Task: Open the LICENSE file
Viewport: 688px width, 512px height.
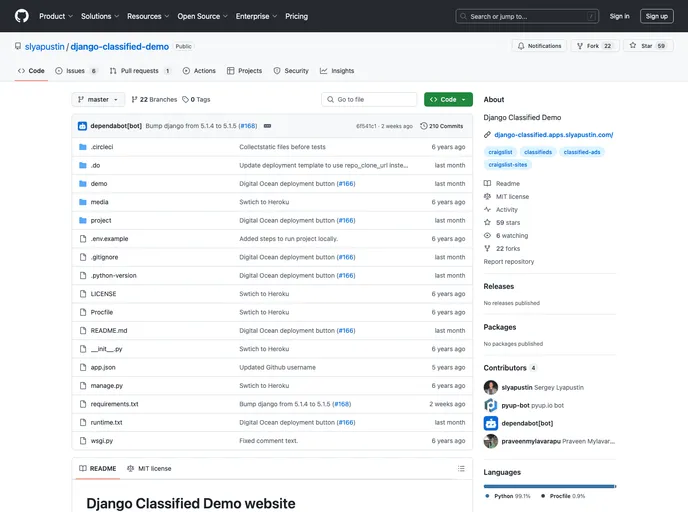Action: pyautogui.click(x=103, y=294)
